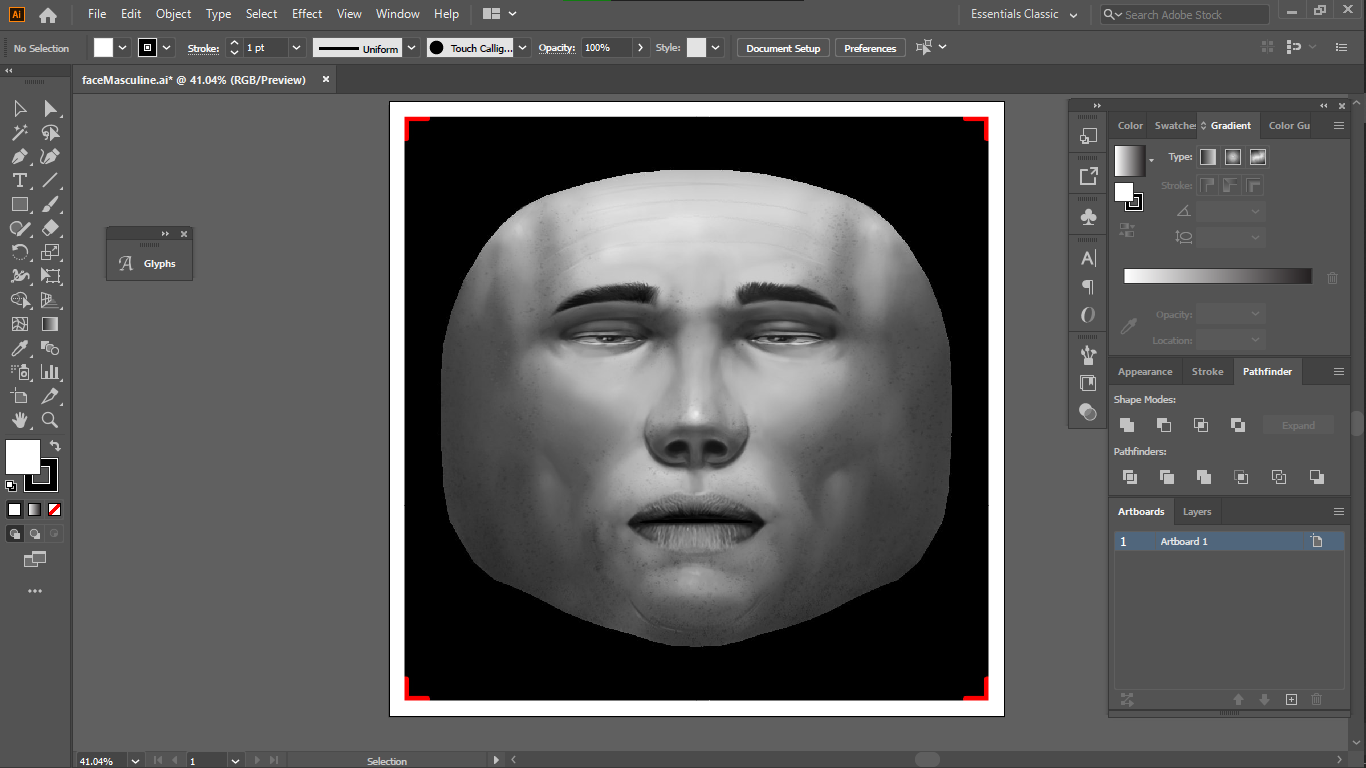Select the Paintbrush tool
Image resolution: width=1366 pixels, height=768 pixels.
coord(50,204)
